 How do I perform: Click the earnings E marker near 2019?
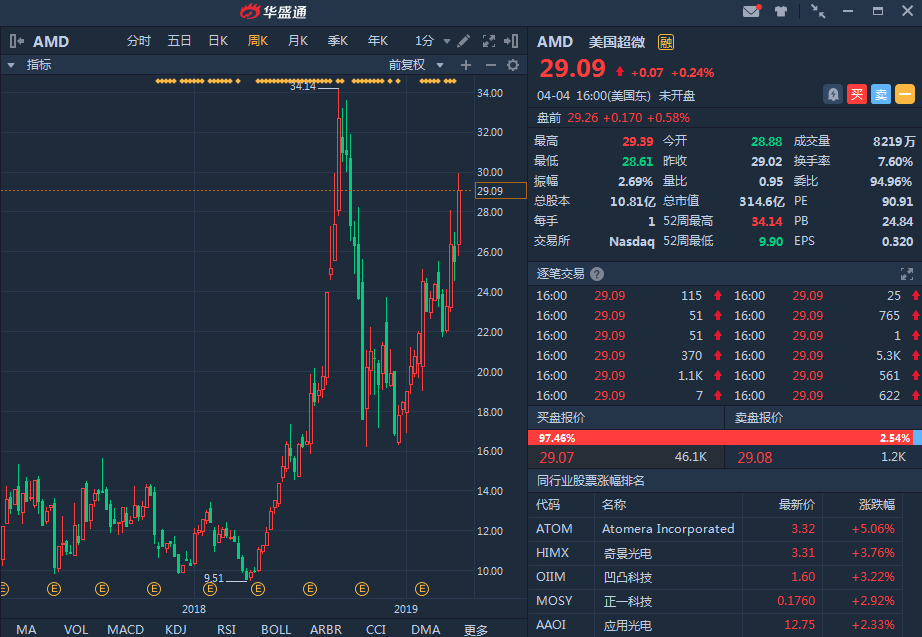pos(422,589)
